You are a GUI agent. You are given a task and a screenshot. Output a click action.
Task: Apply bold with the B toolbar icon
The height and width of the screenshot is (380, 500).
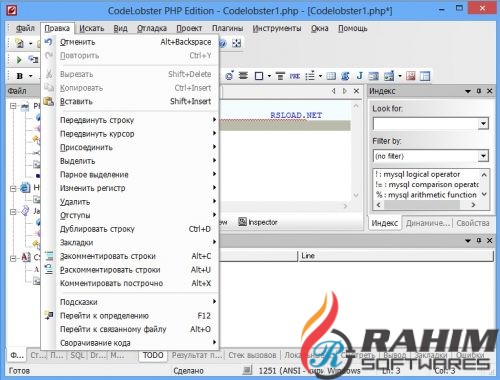pyautogui.click(x=20, y=76)
